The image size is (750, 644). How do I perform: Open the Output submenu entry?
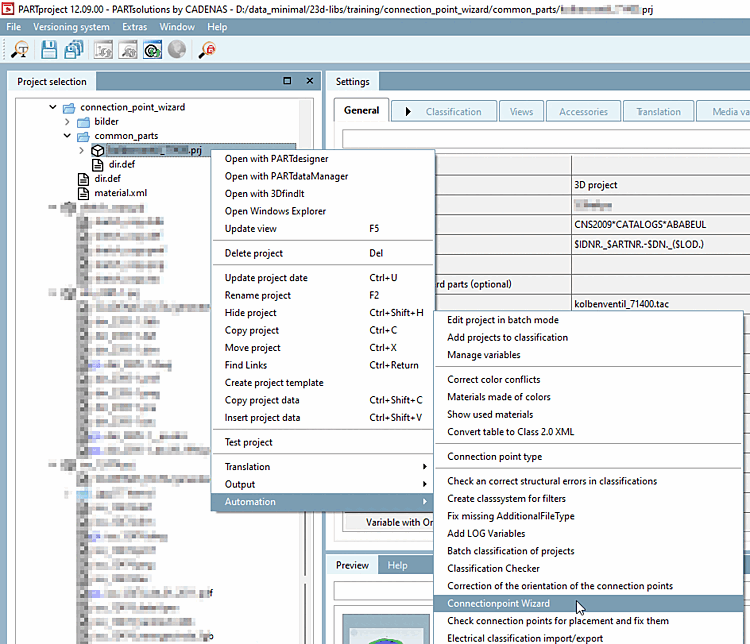tap(240, 484)
